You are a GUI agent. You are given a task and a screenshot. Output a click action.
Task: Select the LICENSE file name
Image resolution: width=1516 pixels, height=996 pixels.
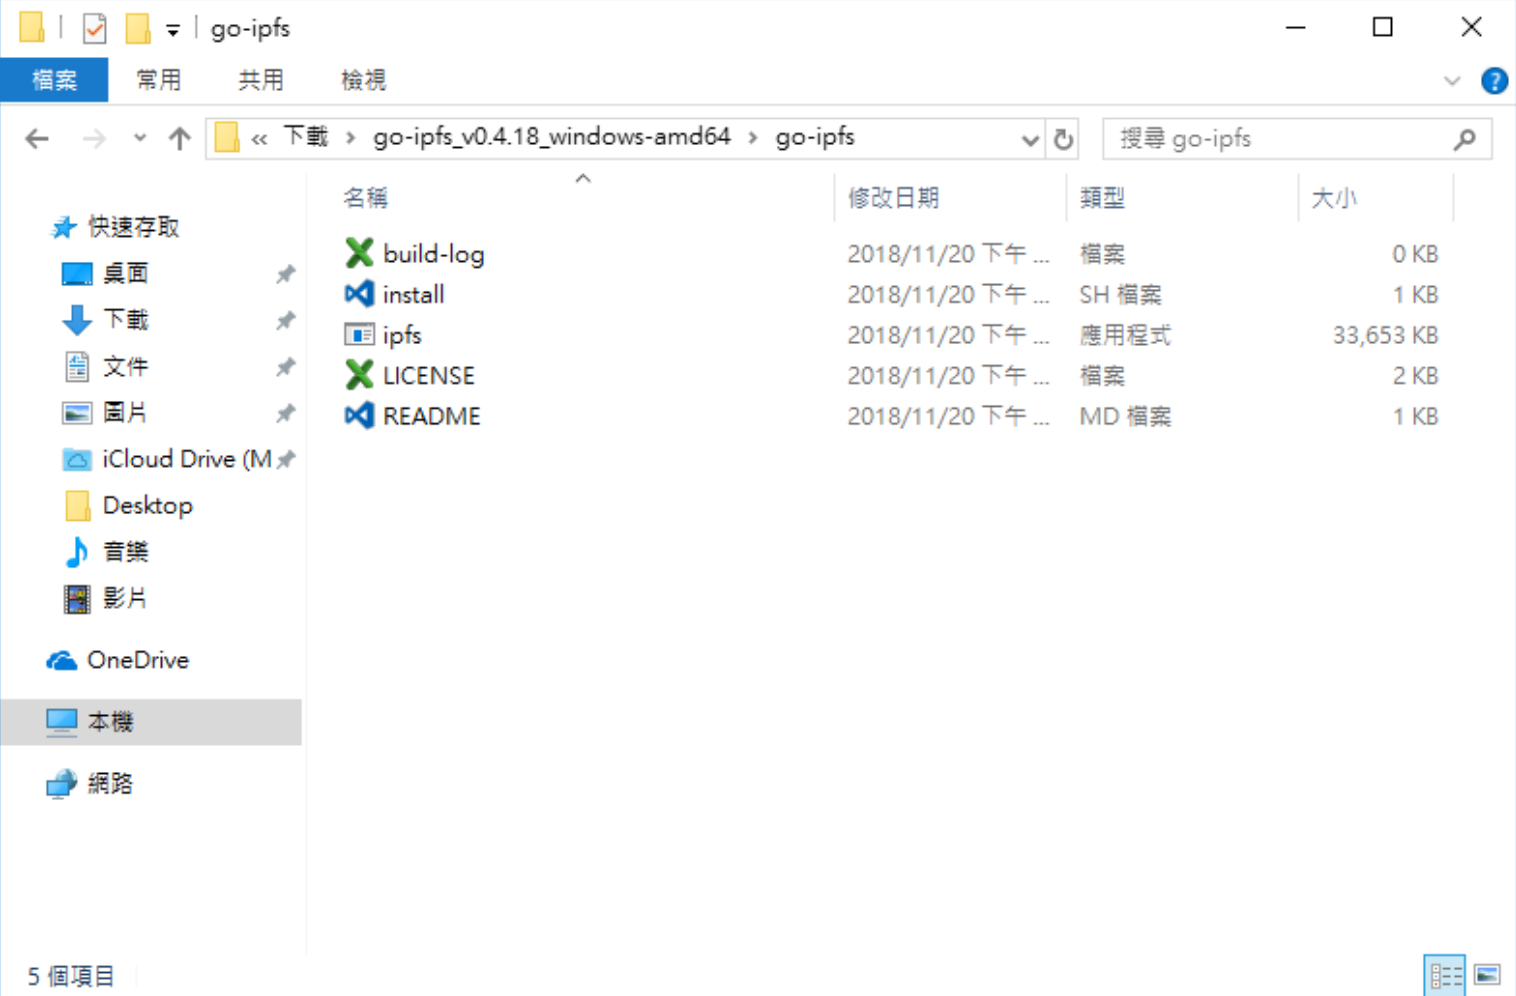coord(429,375)
